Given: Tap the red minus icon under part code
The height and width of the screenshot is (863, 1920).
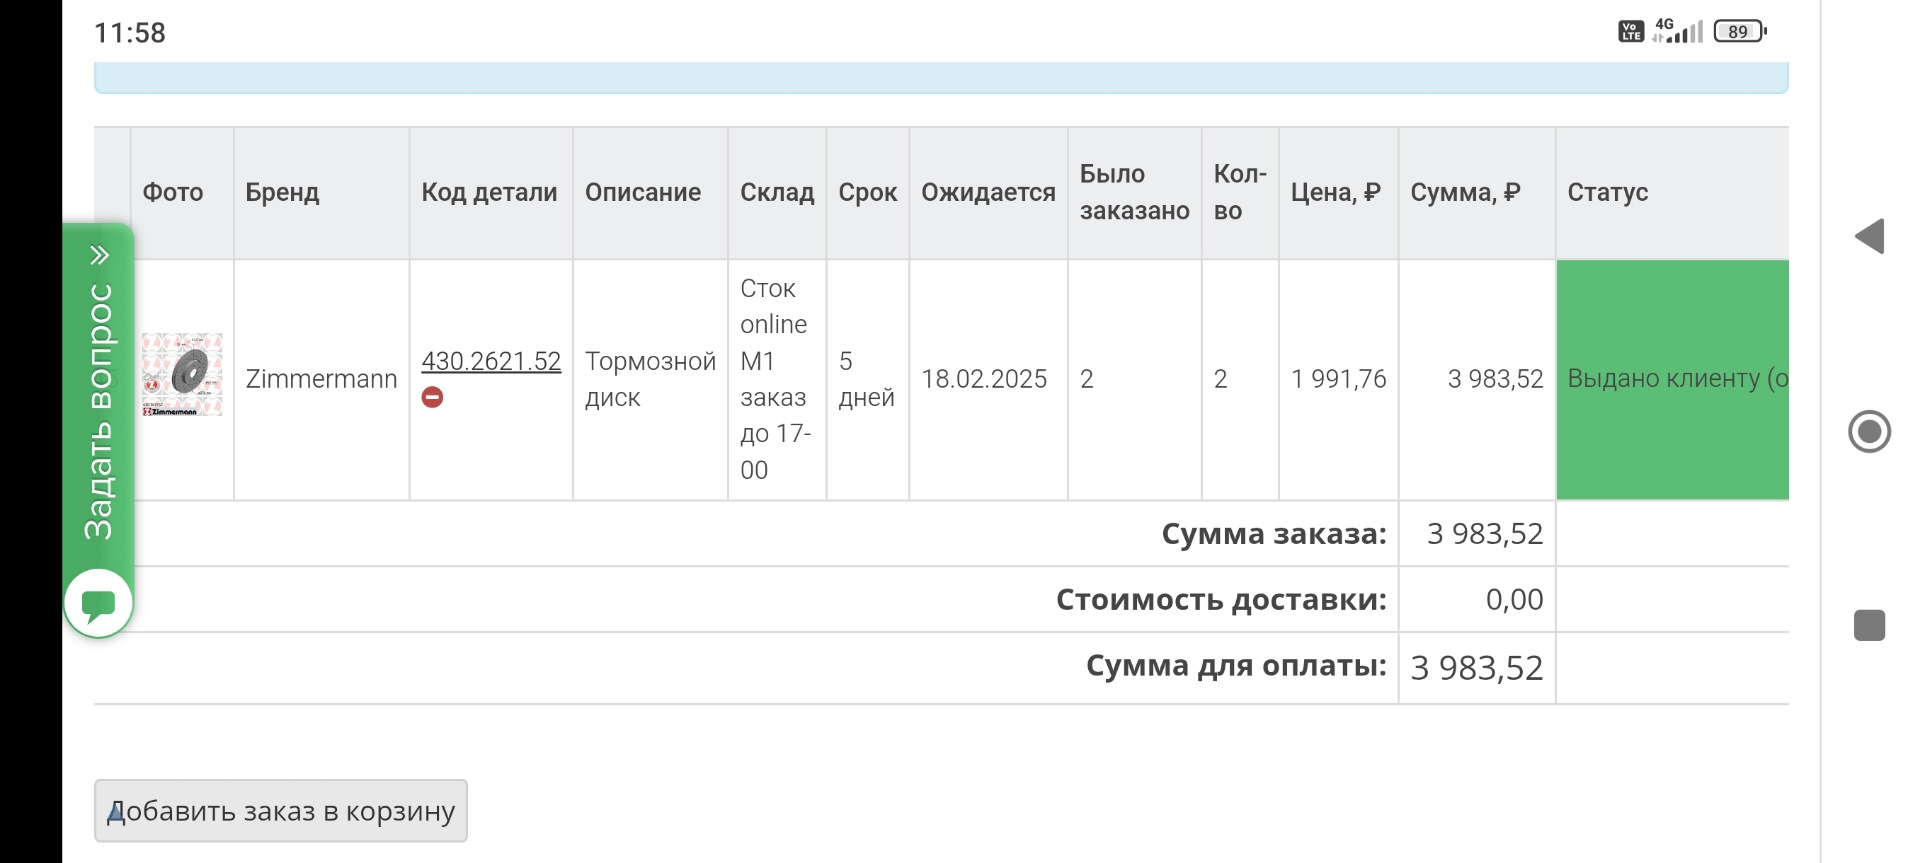Looking at the screenshot, I should coord(432,397).
